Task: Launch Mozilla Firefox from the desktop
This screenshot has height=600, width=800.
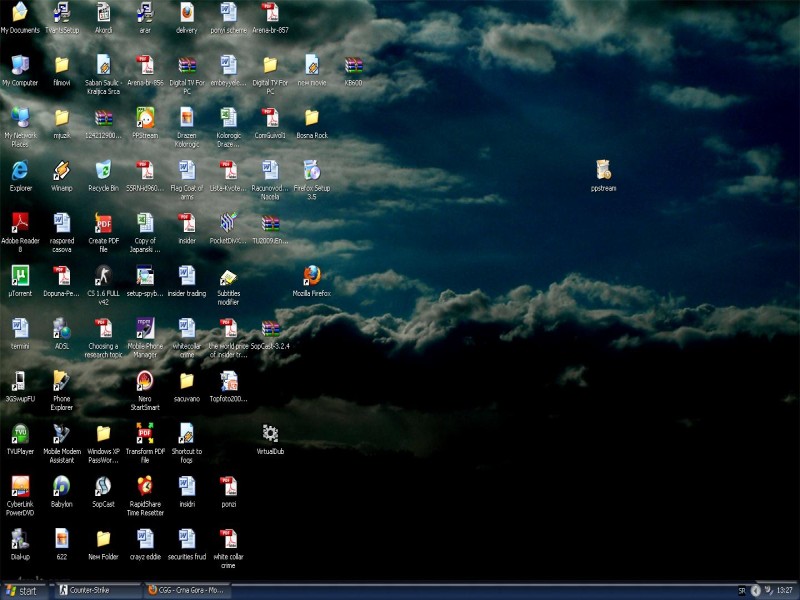Action: [311, 275]
